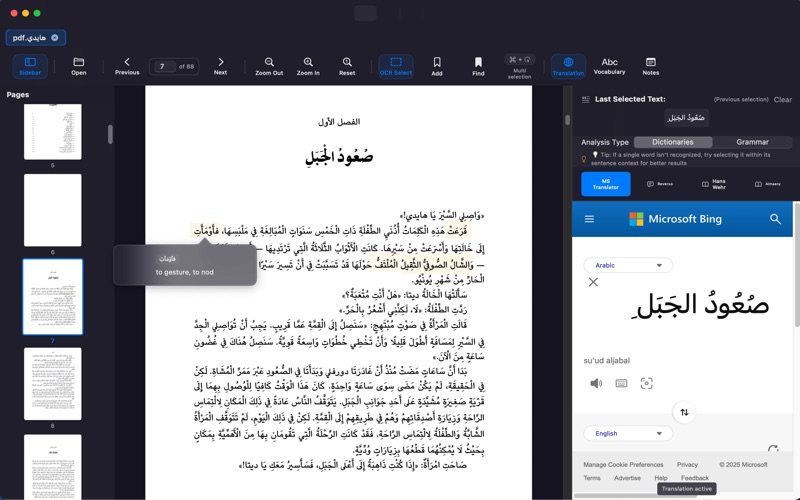Click the refresh icon near English dropdown
Screen dimensions: 800x500
(773, 449)
